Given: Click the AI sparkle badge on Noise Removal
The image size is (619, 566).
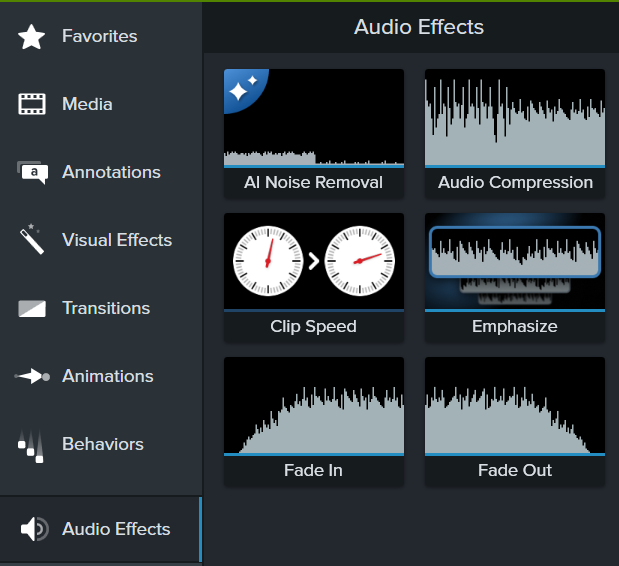Looking at the screenshot, I should [x=238, y=87].
